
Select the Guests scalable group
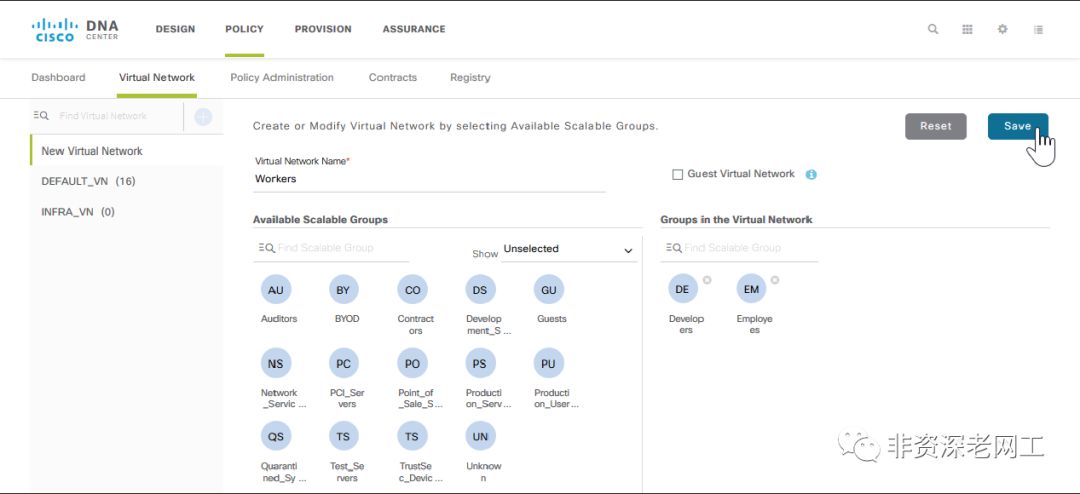(x=549, y=290)
